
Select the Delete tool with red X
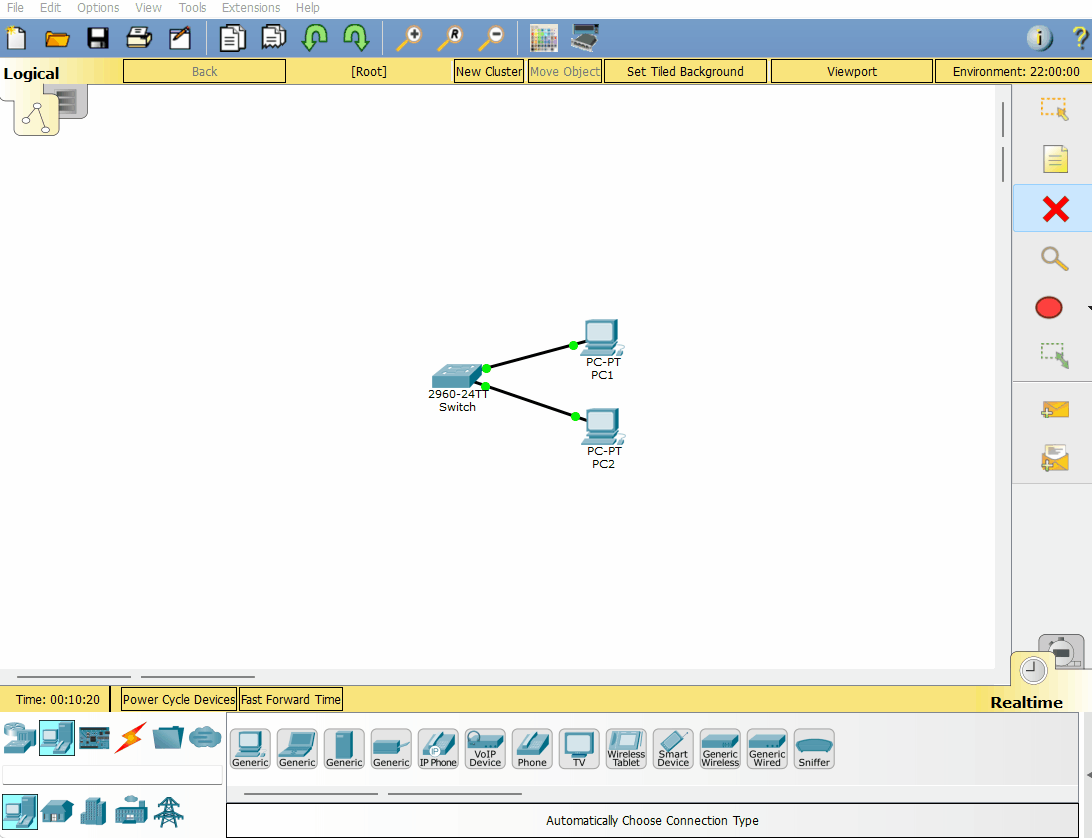1054,209
